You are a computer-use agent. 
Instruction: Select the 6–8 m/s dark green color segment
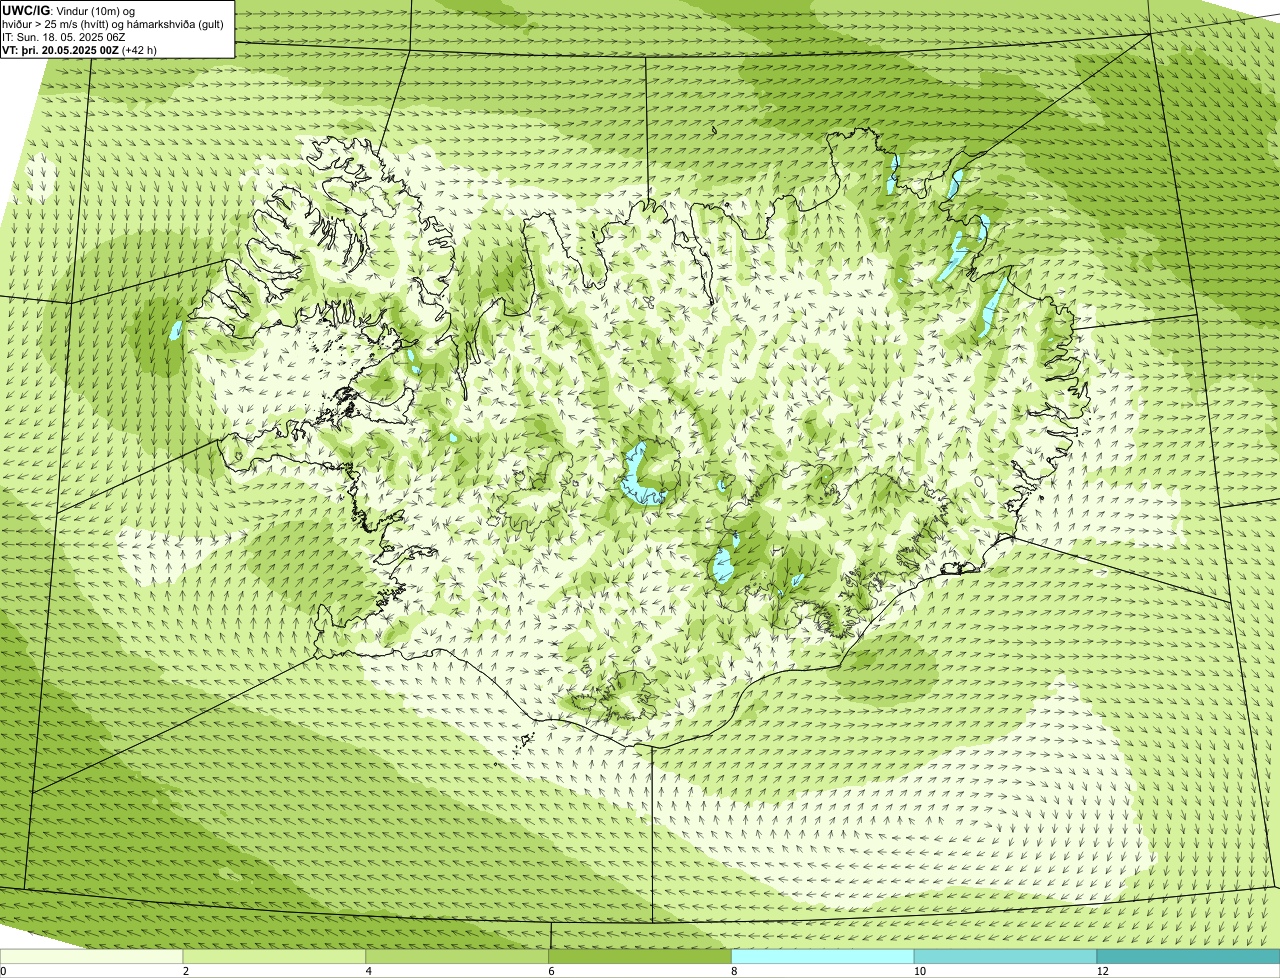640,957
